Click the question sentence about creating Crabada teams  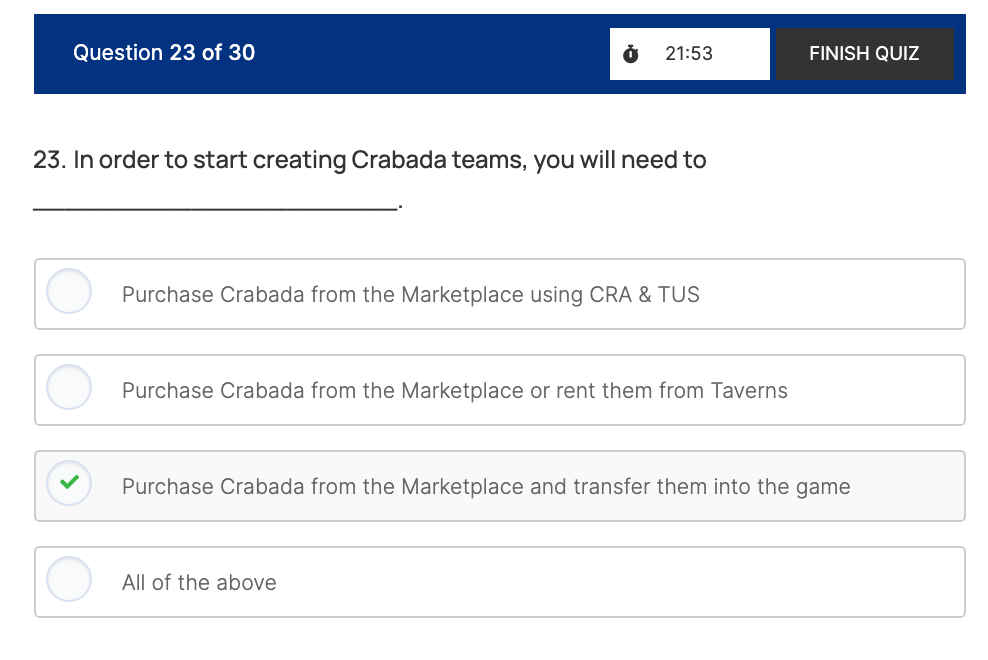pyautogui.click(x=370, y=160)
